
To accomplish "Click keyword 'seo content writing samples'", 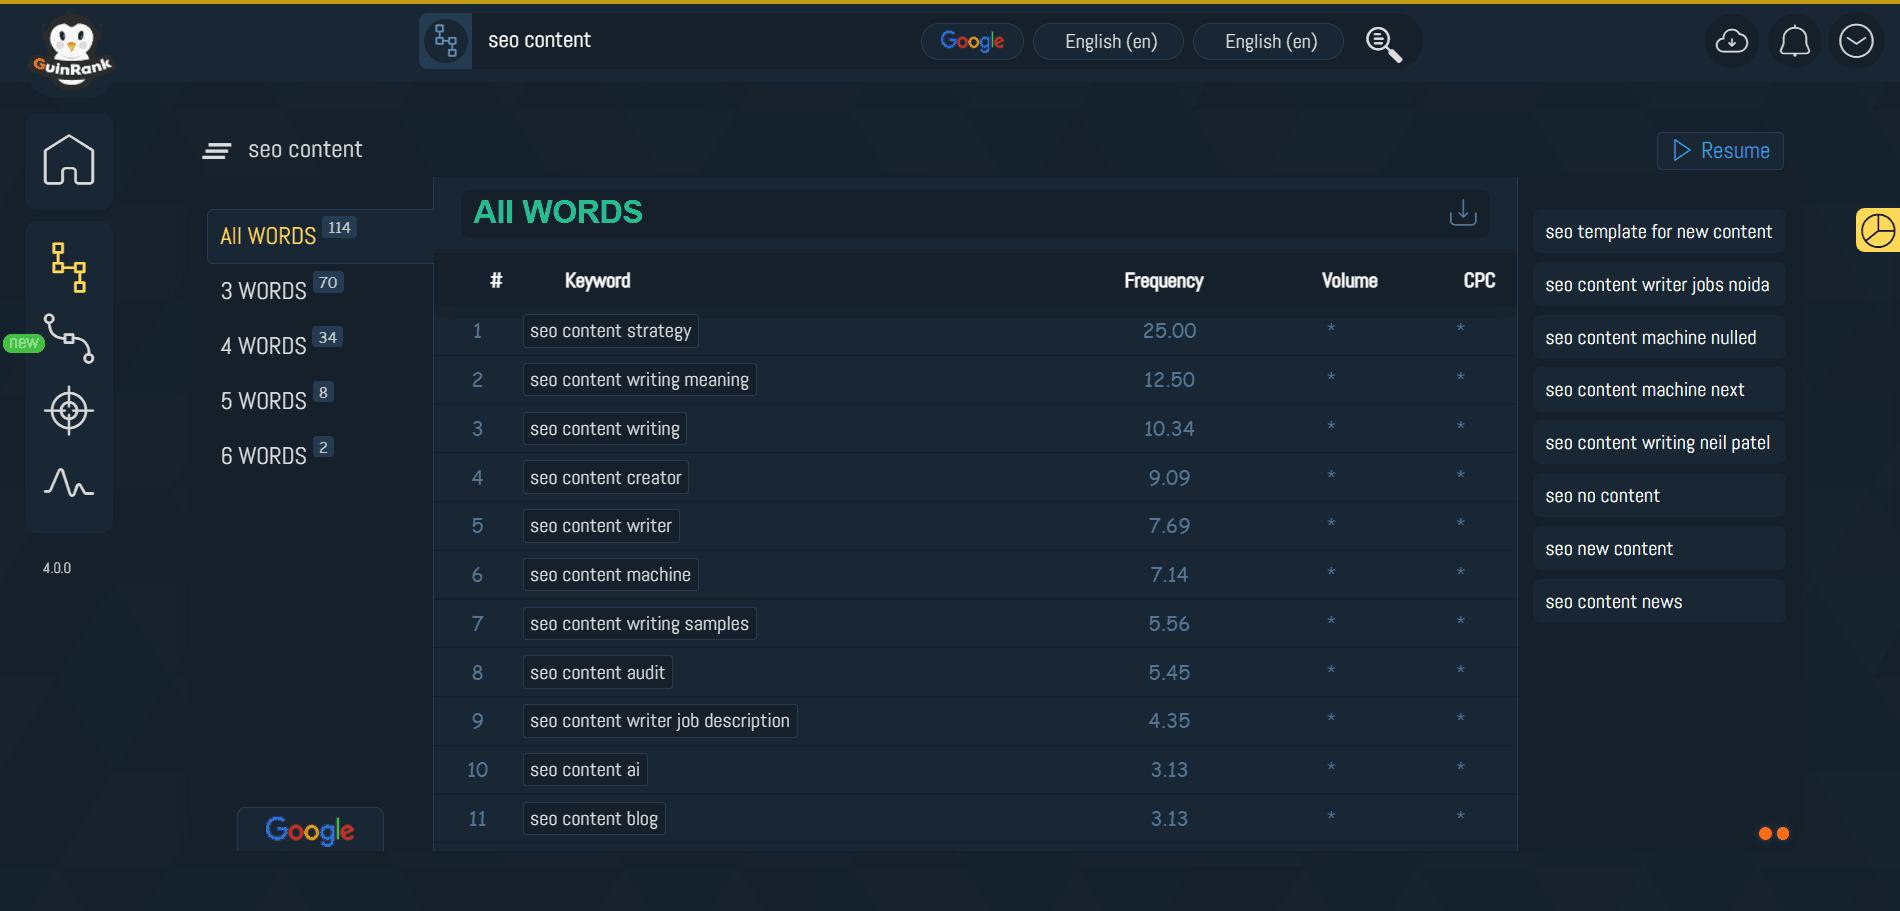I will [639, 624].
